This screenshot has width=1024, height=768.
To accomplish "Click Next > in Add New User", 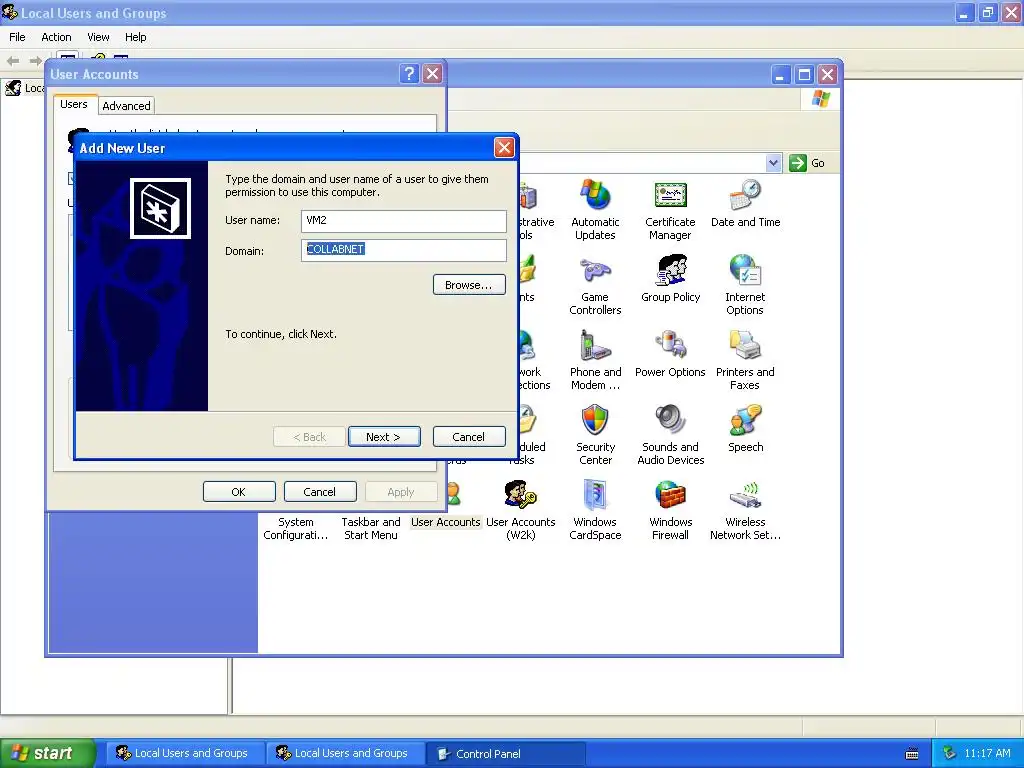I will [384, 437].
